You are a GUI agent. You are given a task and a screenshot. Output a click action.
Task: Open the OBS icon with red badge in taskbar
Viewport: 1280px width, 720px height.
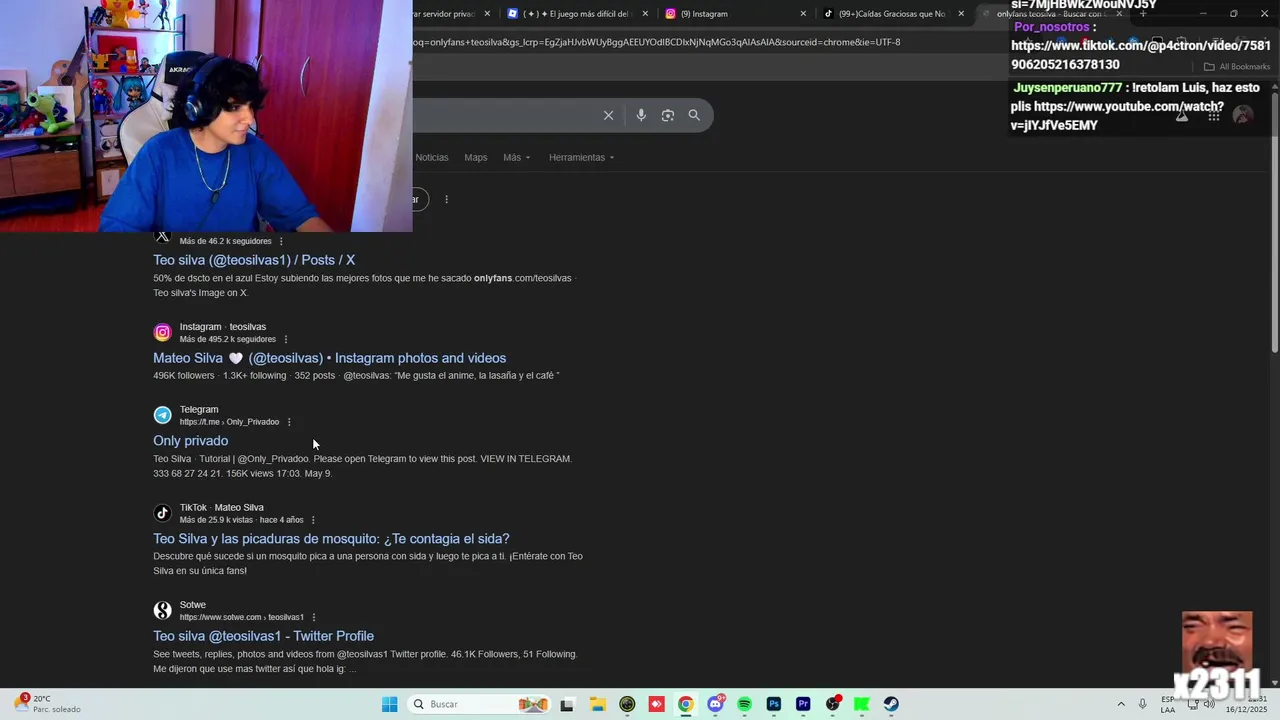pos(832,704)
